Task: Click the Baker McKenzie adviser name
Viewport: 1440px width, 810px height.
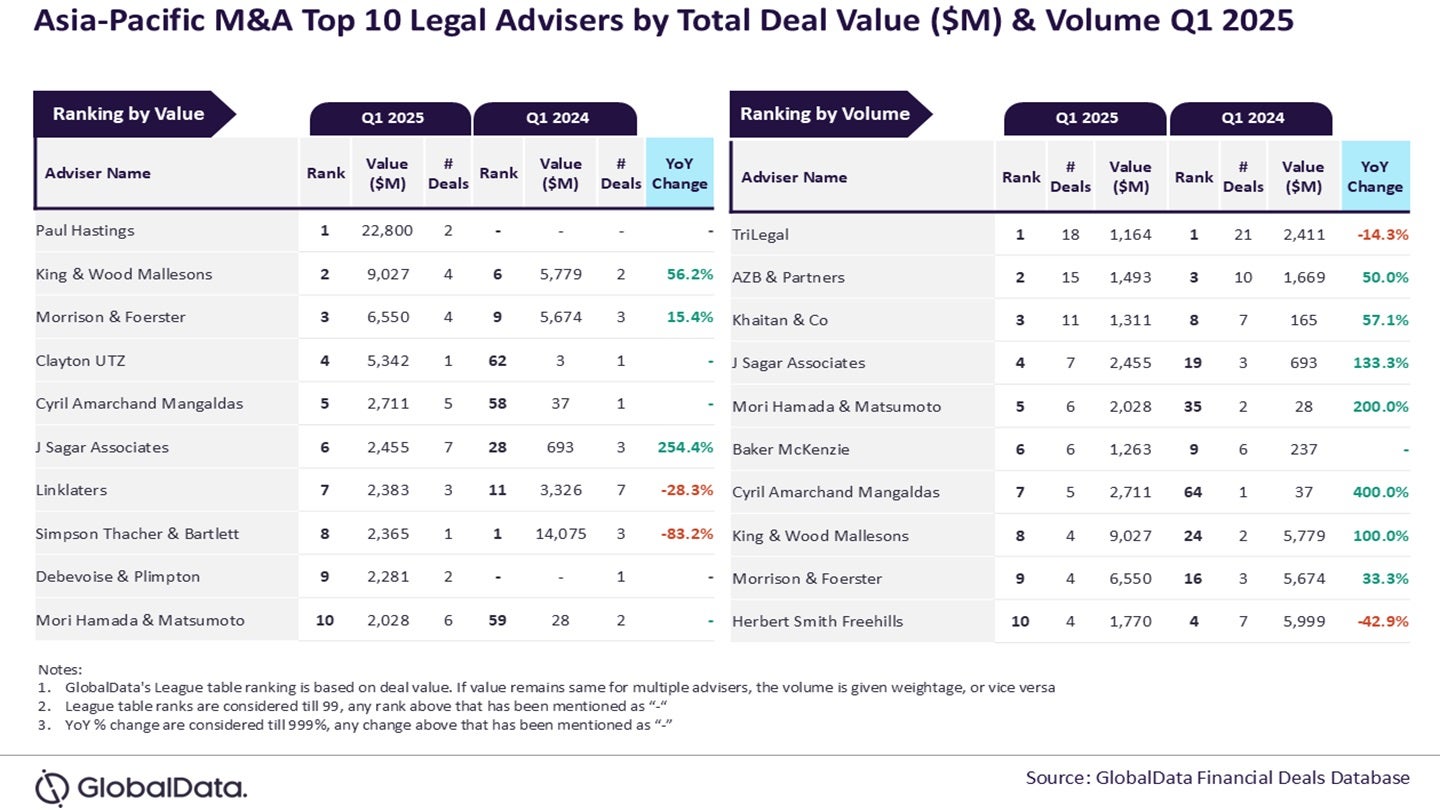Action: pyautogui.click(x=791, y=450)
